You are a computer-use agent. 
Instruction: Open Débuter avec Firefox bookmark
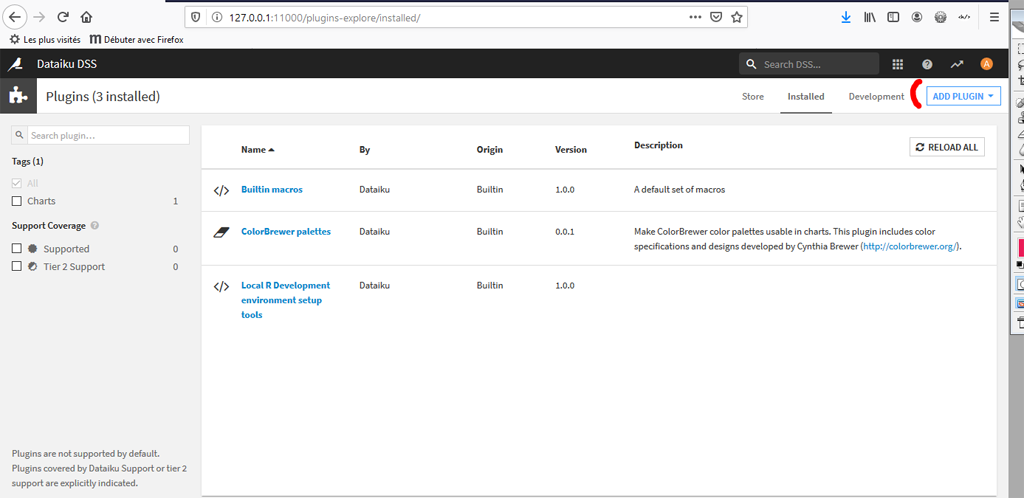(x=136, y=40)
